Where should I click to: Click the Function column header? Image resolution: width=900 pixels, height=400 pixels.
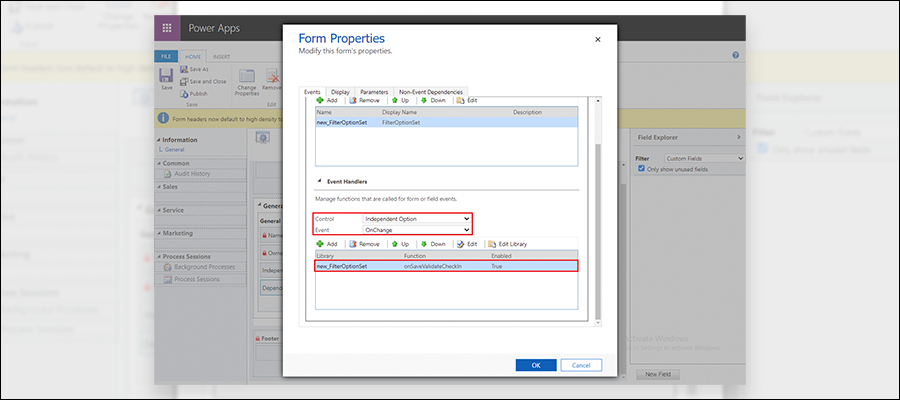[x=414, y=255]
